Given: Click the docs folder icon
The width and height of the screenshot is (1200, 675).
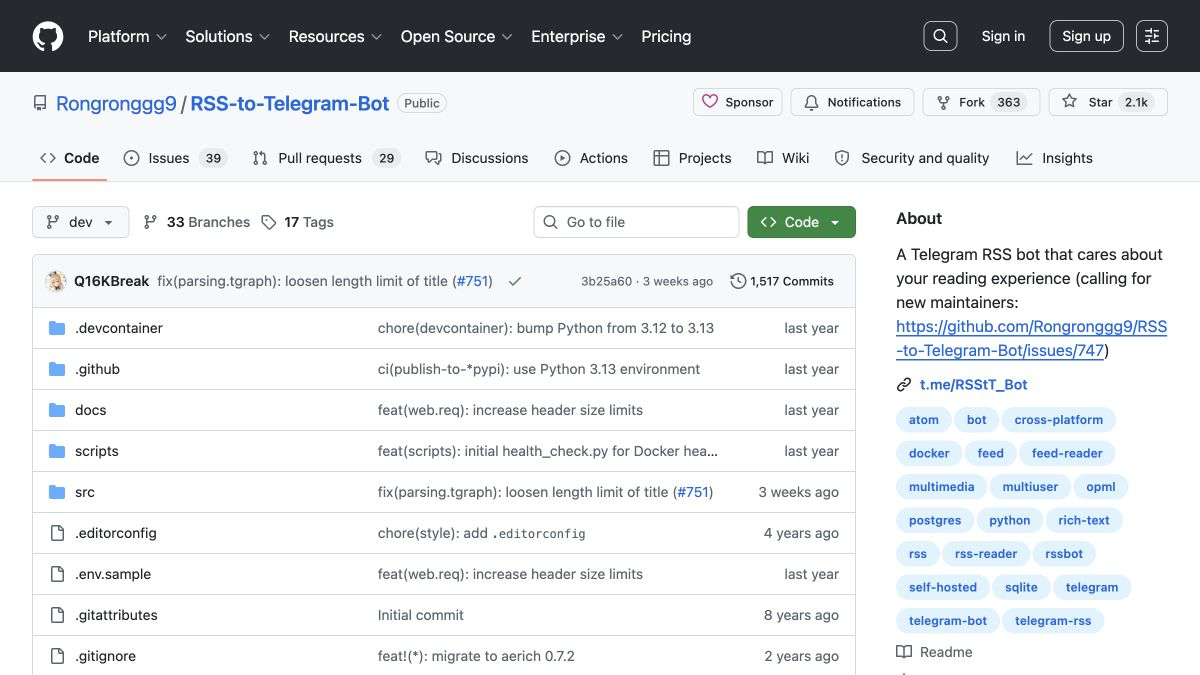Looking at the screenshot, I should coord(57,410).
